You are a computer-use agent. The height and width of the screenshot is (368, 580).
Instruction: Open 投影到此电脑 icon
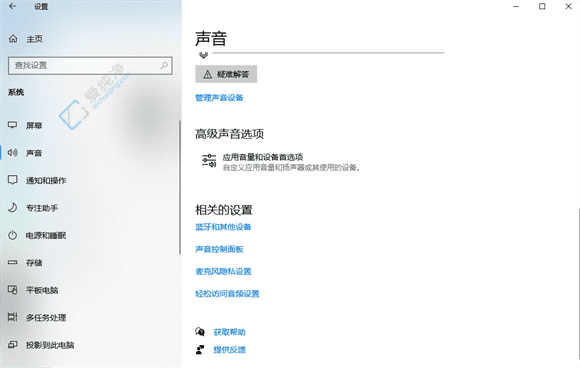[13, 345]
